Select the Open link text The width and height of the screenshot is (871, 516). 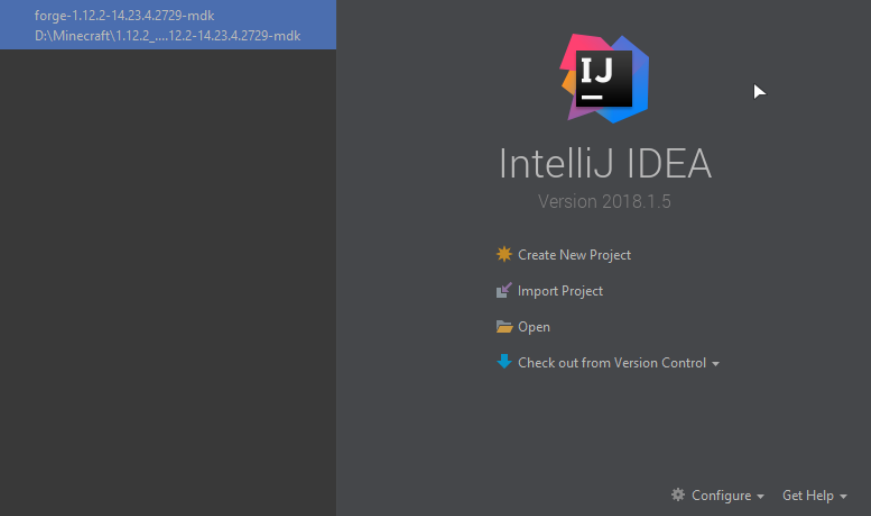tap(534, 327)
